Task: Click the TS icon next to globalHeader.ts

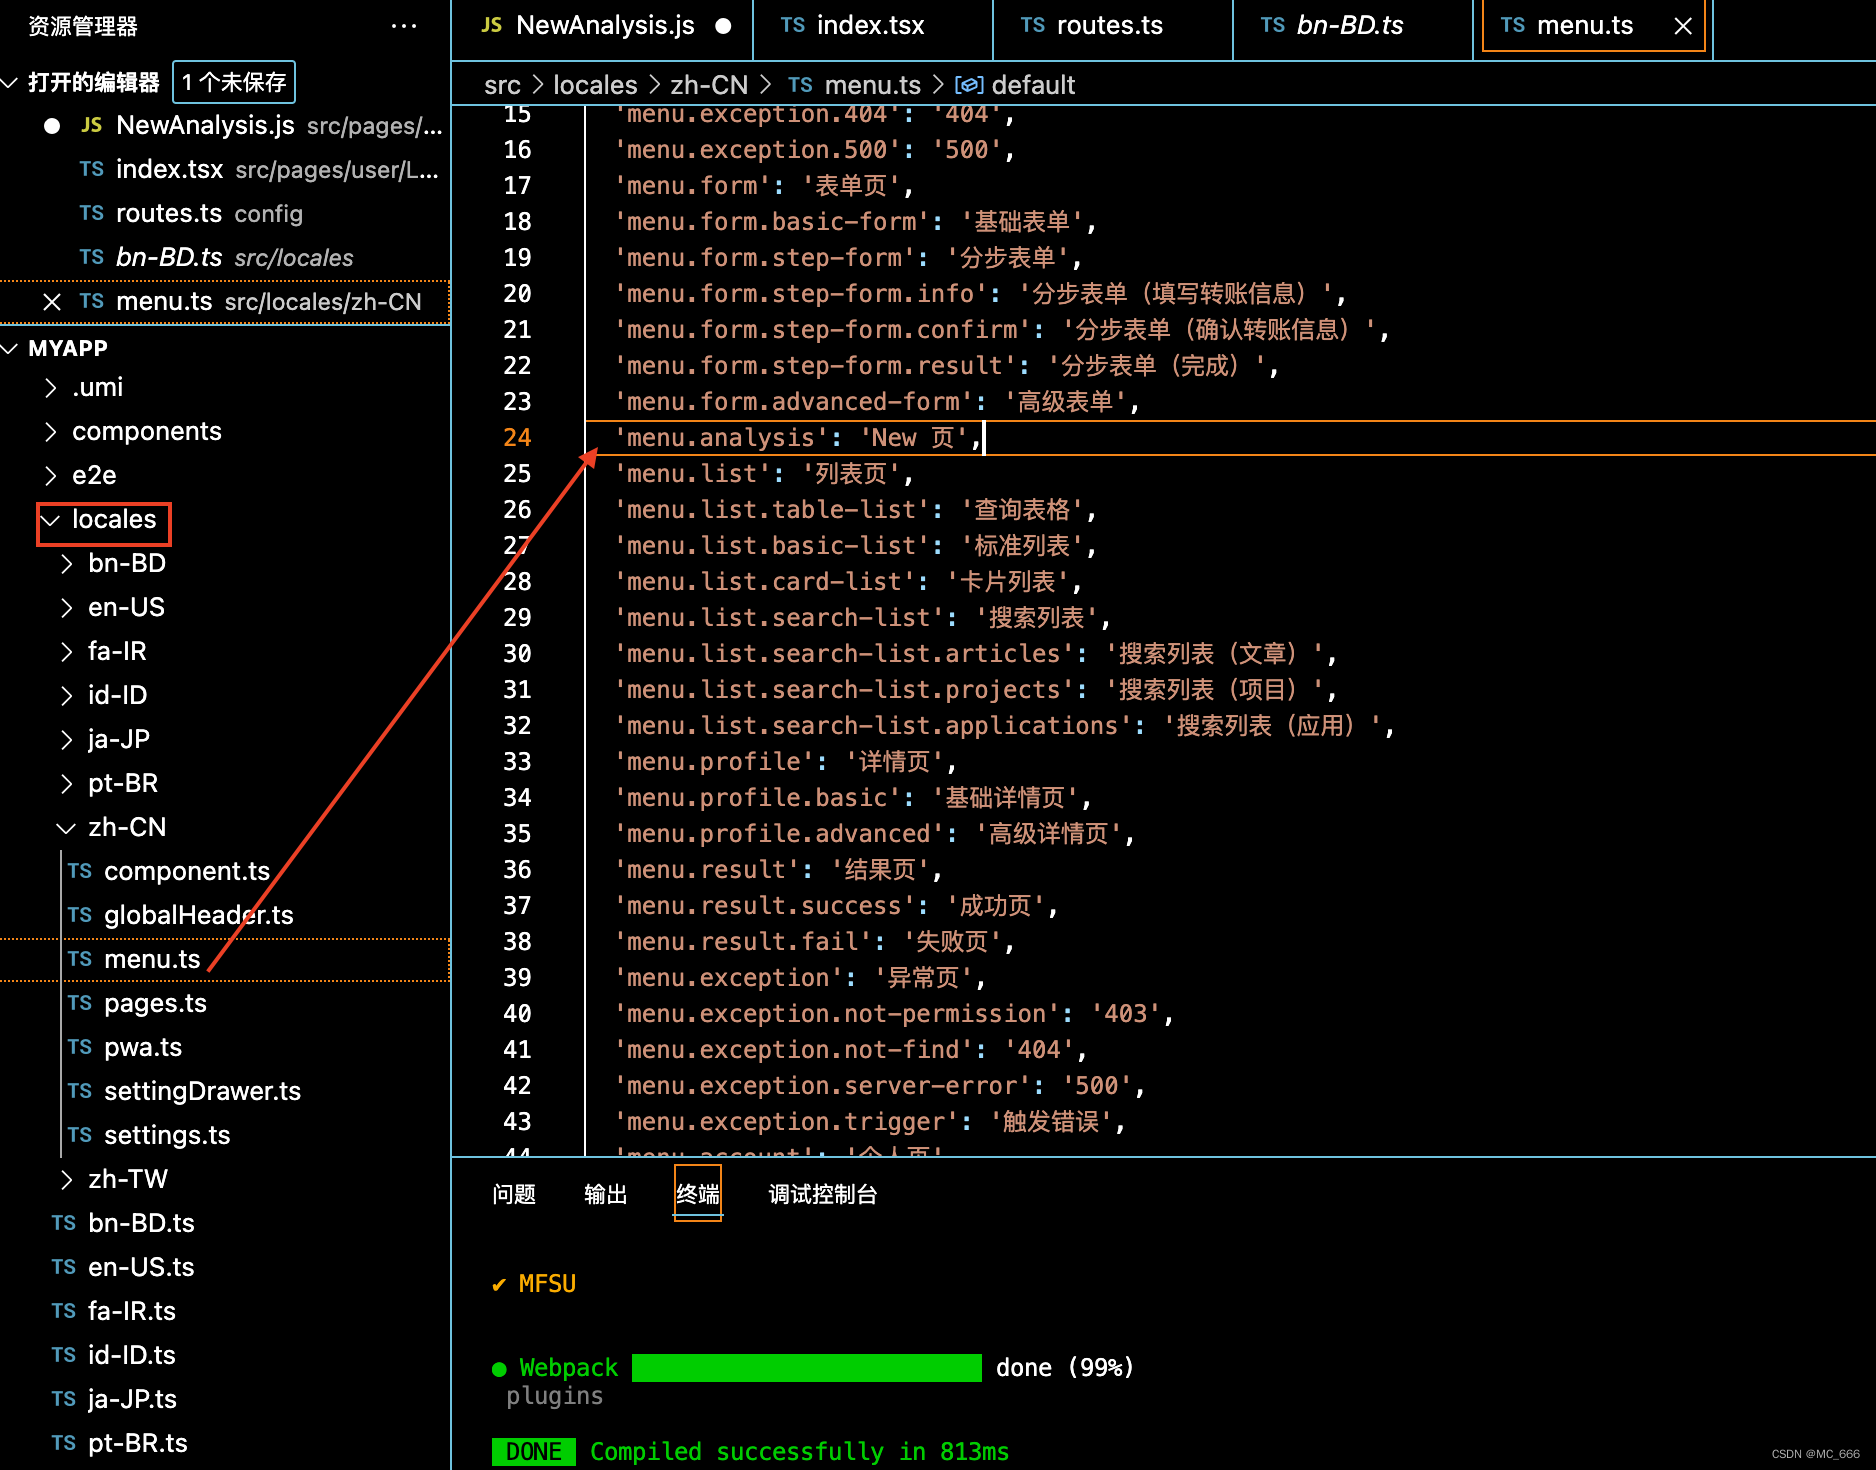Action: (x=80, y=915)
